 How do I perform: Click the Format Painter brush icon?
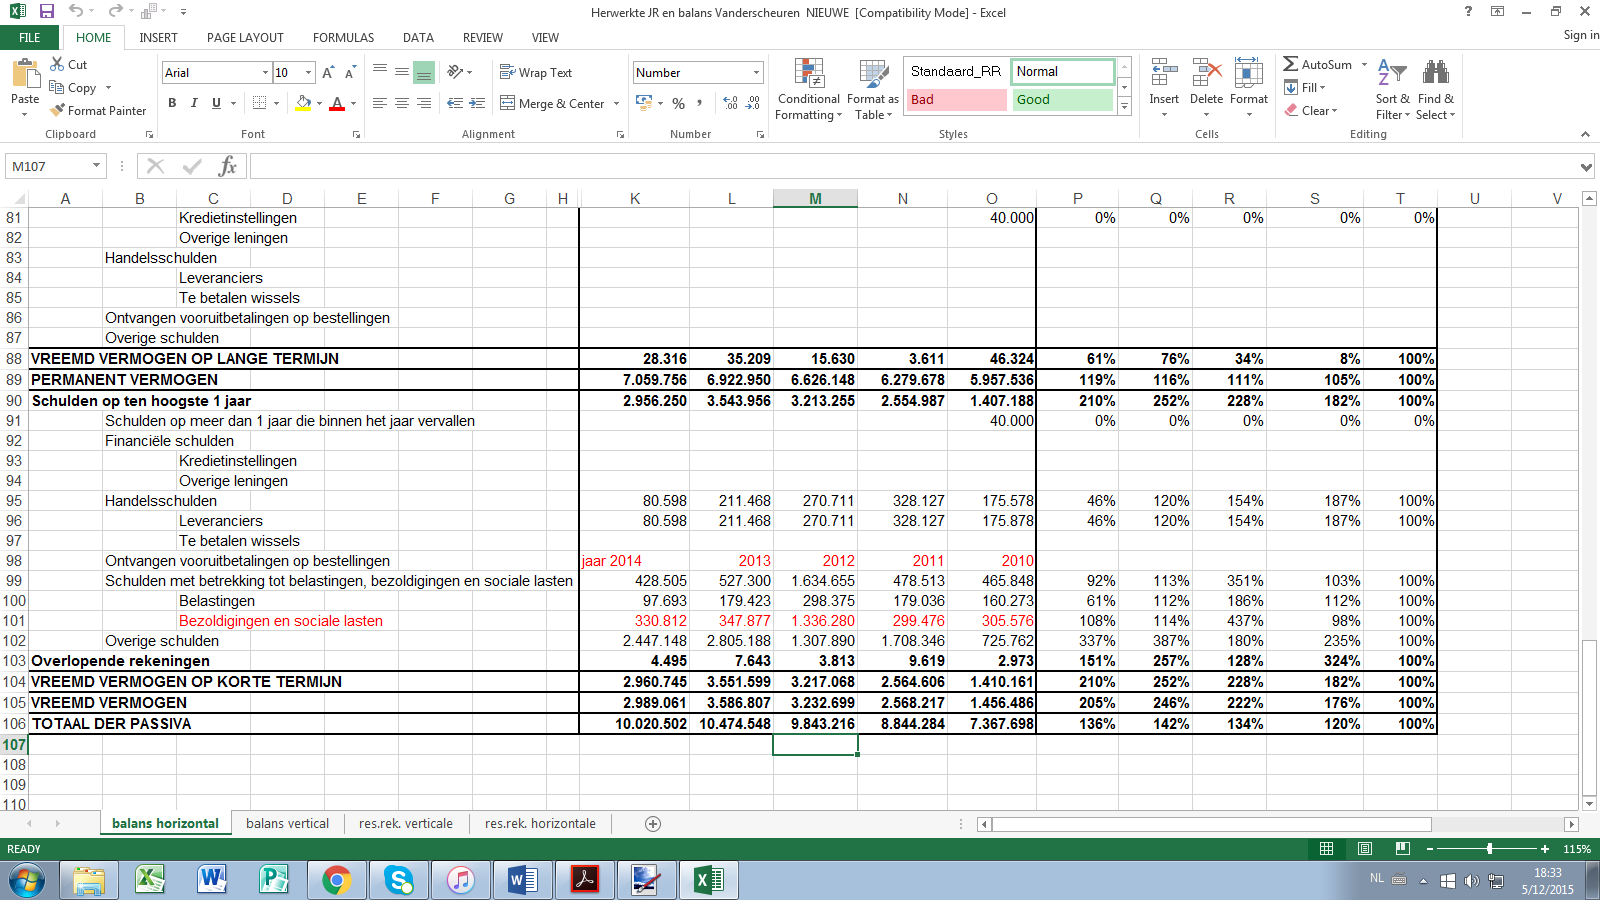click(x=58, y=110)
